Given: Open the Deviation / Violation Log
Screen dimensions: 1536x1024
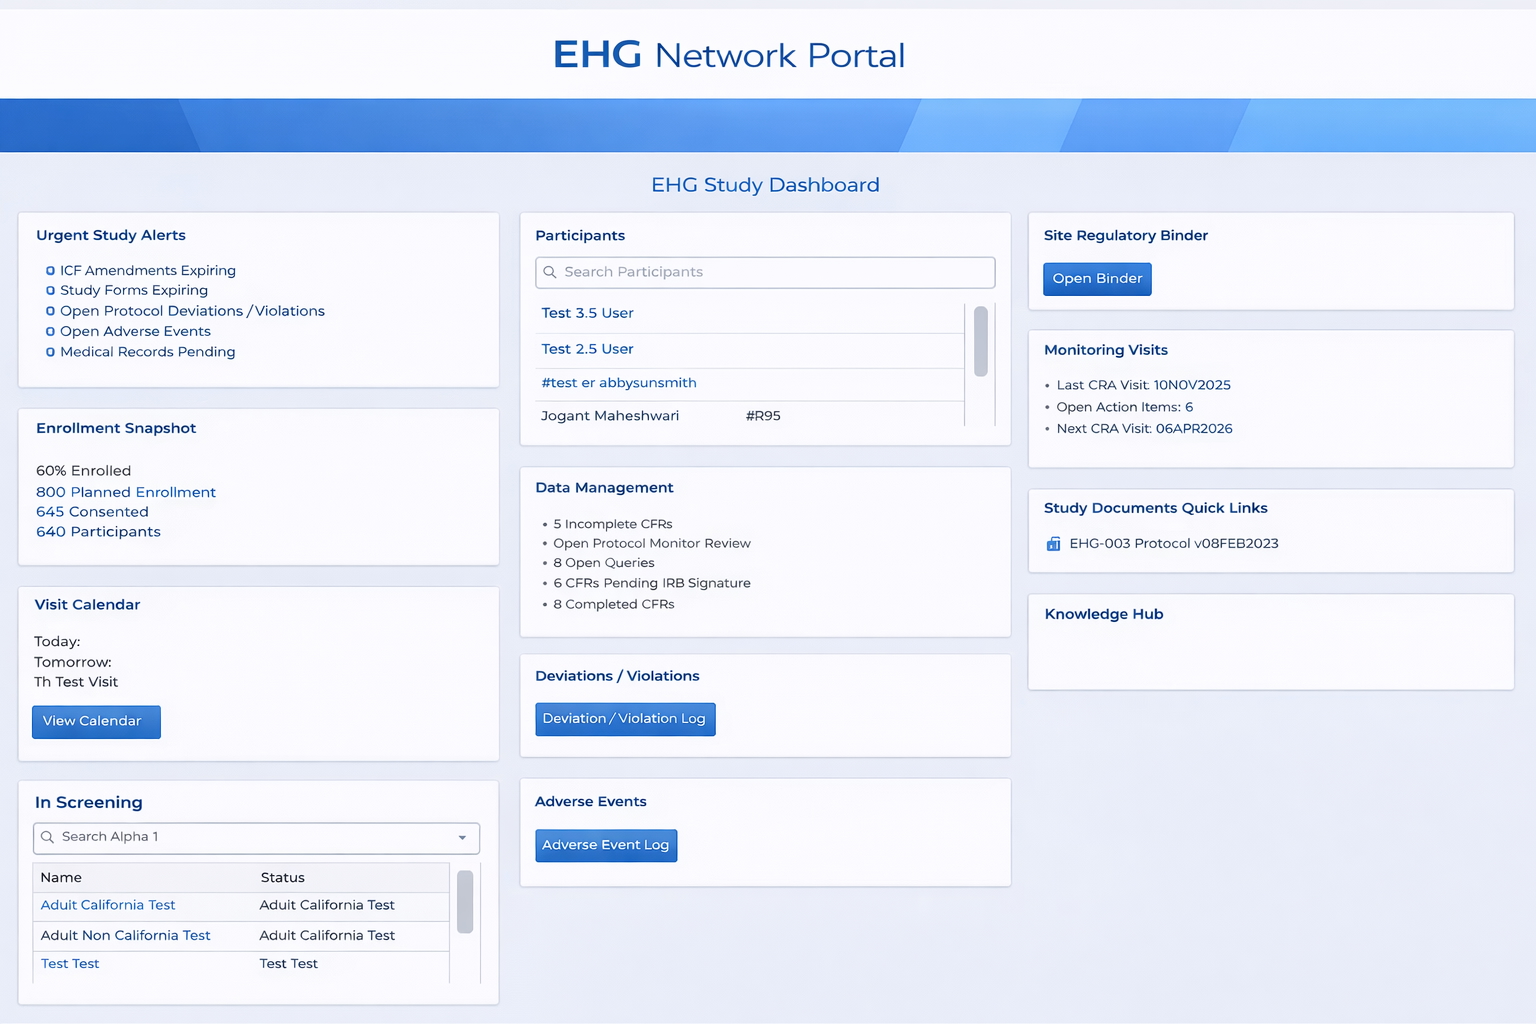Looking at the screenshot, I should (x=624, y=719).
